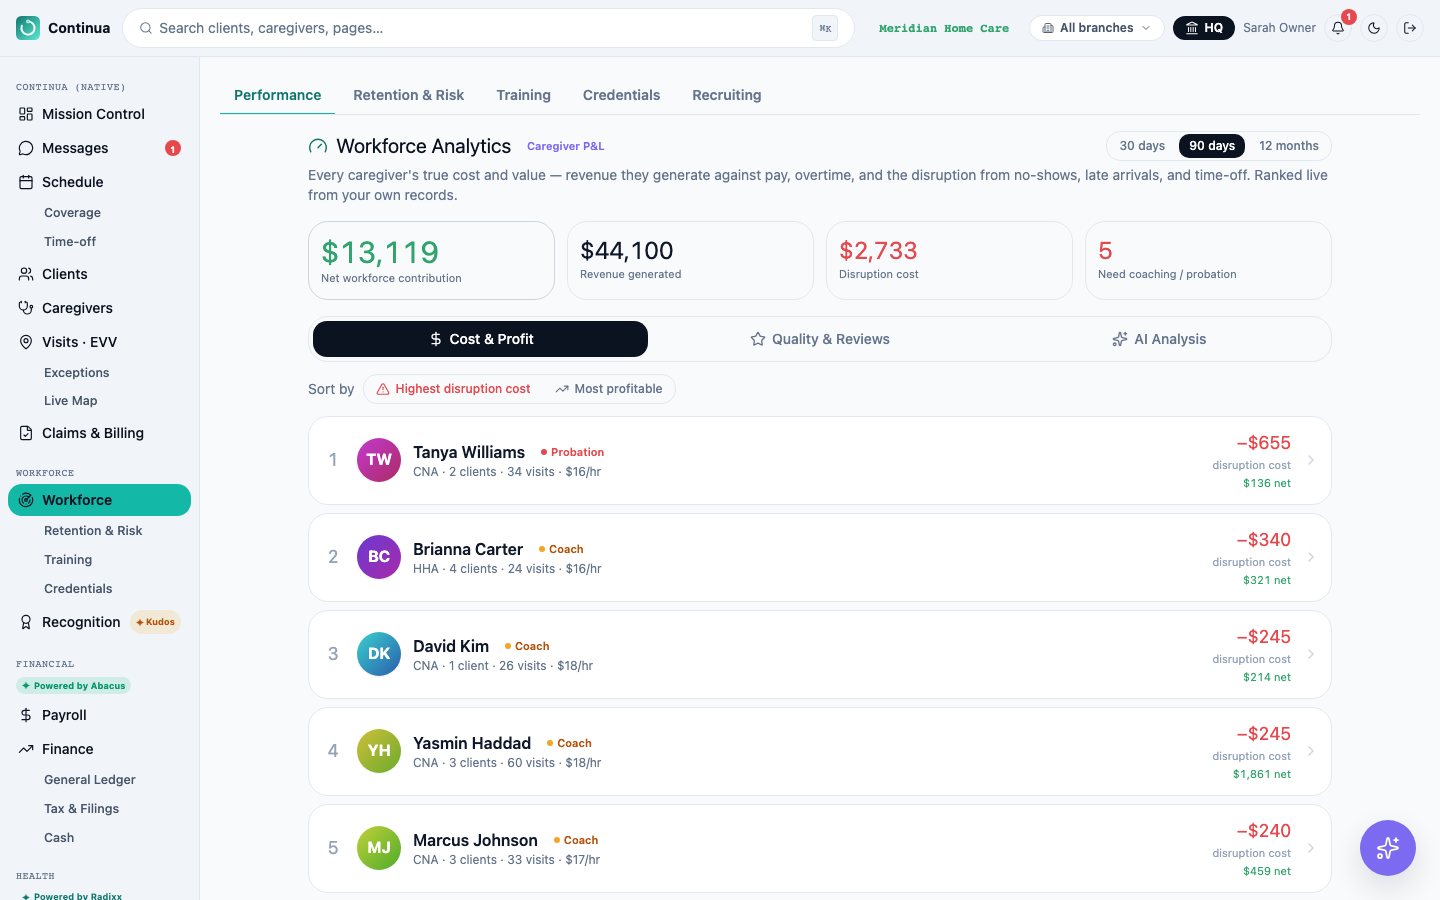1440x900 pixels.
Task: Switch to Credentials top tab
Action: pos(621,95)
